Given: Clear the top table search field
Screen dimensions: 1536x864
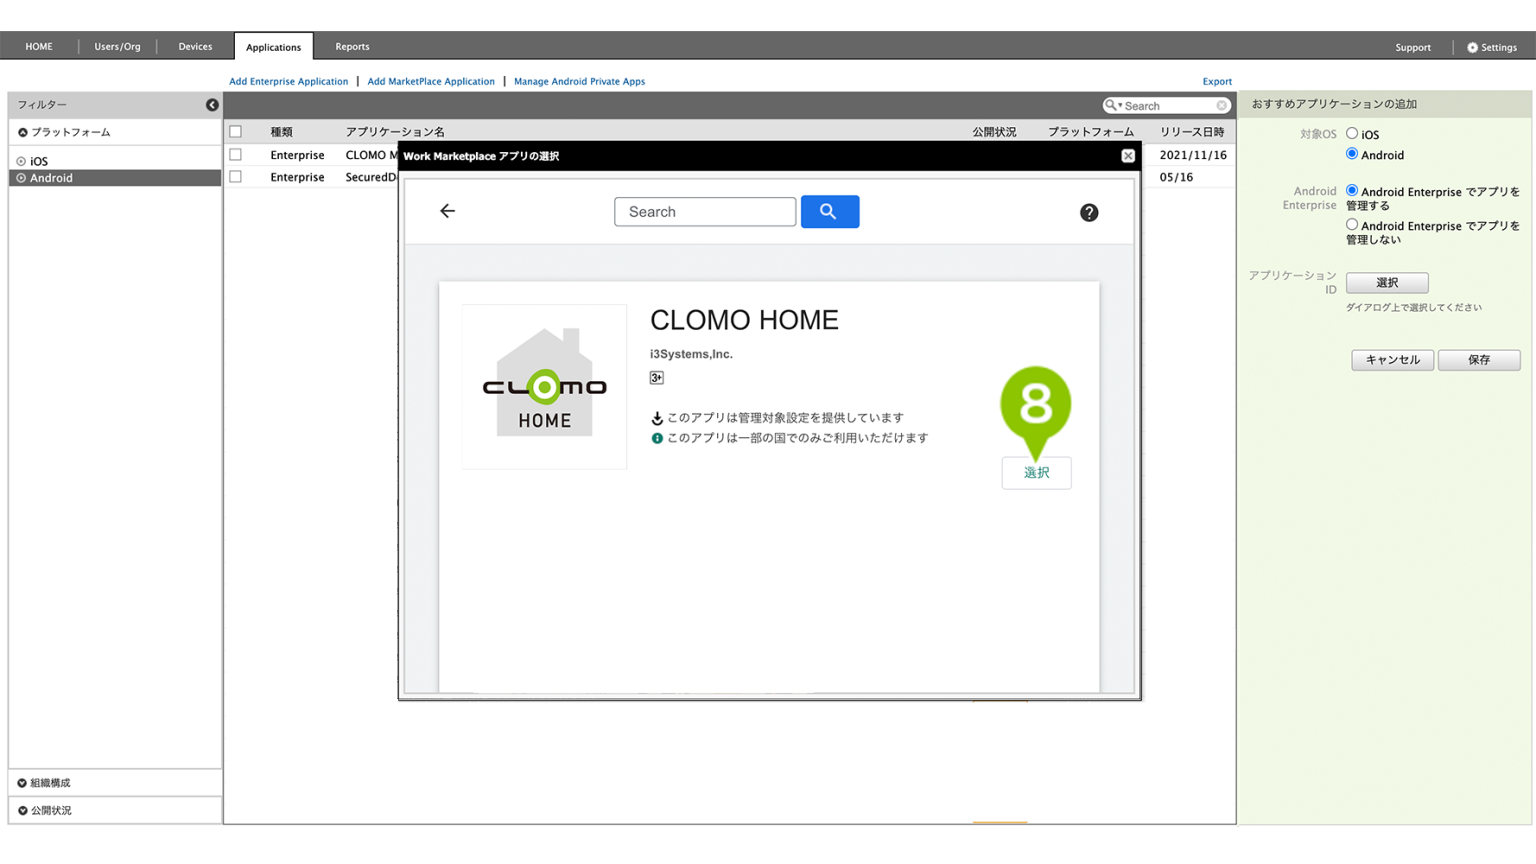Looking at the screenshot, I should [x=1221, y=106].
